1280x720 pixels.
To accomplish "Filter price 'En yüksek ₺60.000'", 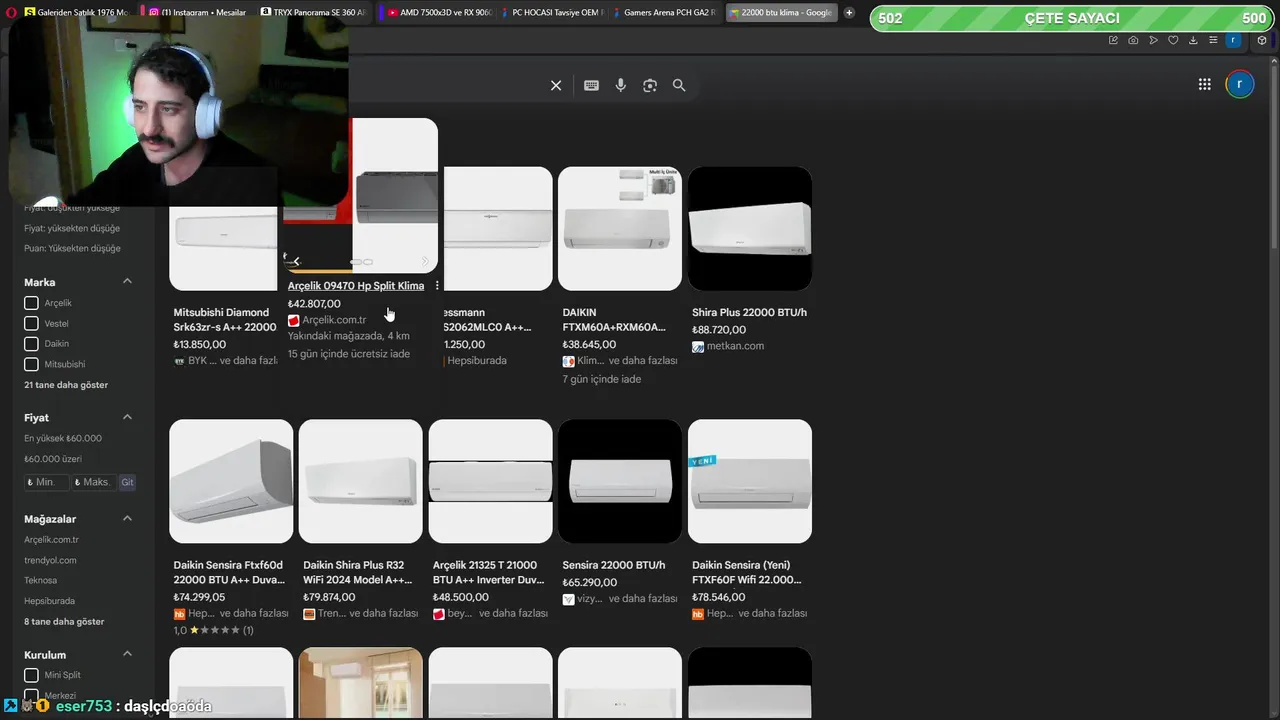I will coord(63,438).
